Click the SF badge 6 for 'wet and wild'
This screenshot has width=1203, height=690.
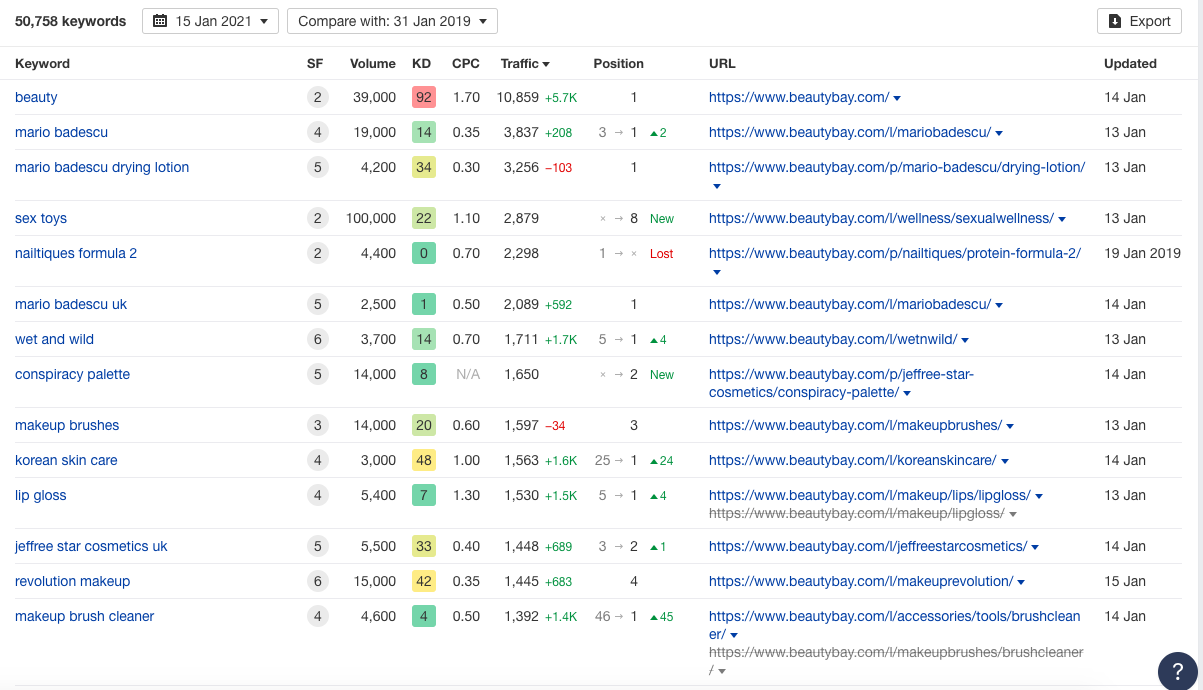pyautogui.click(x=318, y=339)
